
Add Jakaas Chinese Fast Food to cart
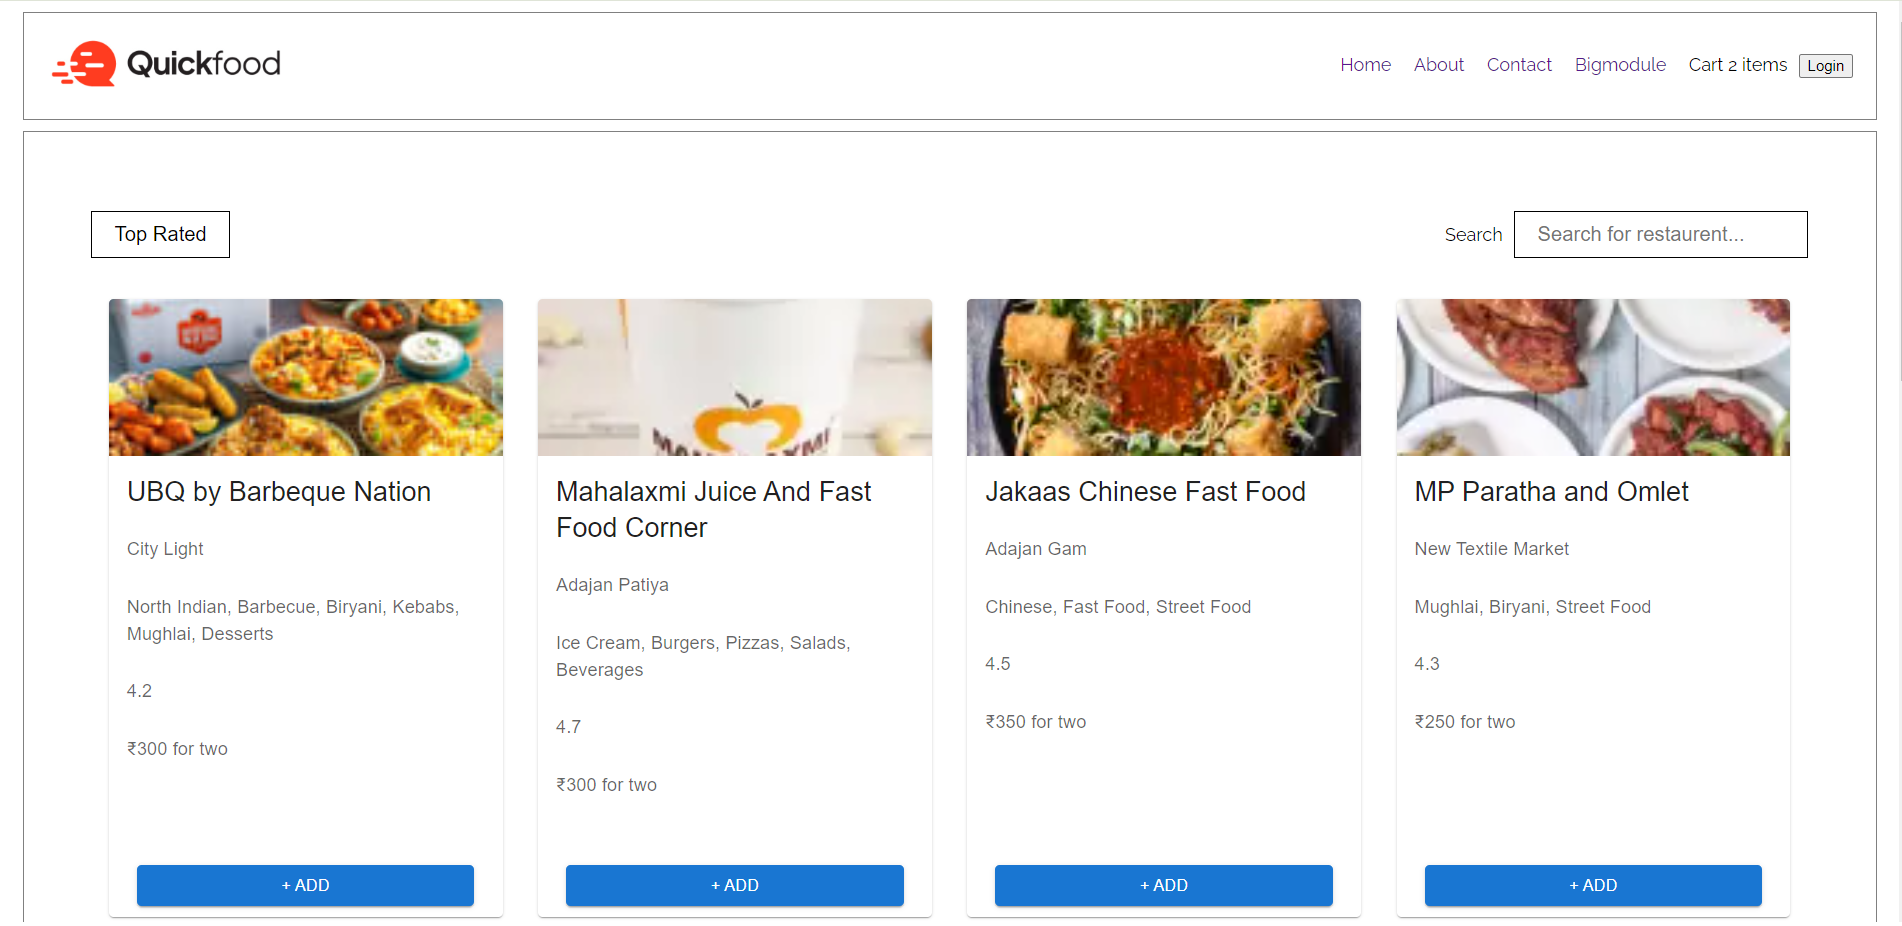1163,885
